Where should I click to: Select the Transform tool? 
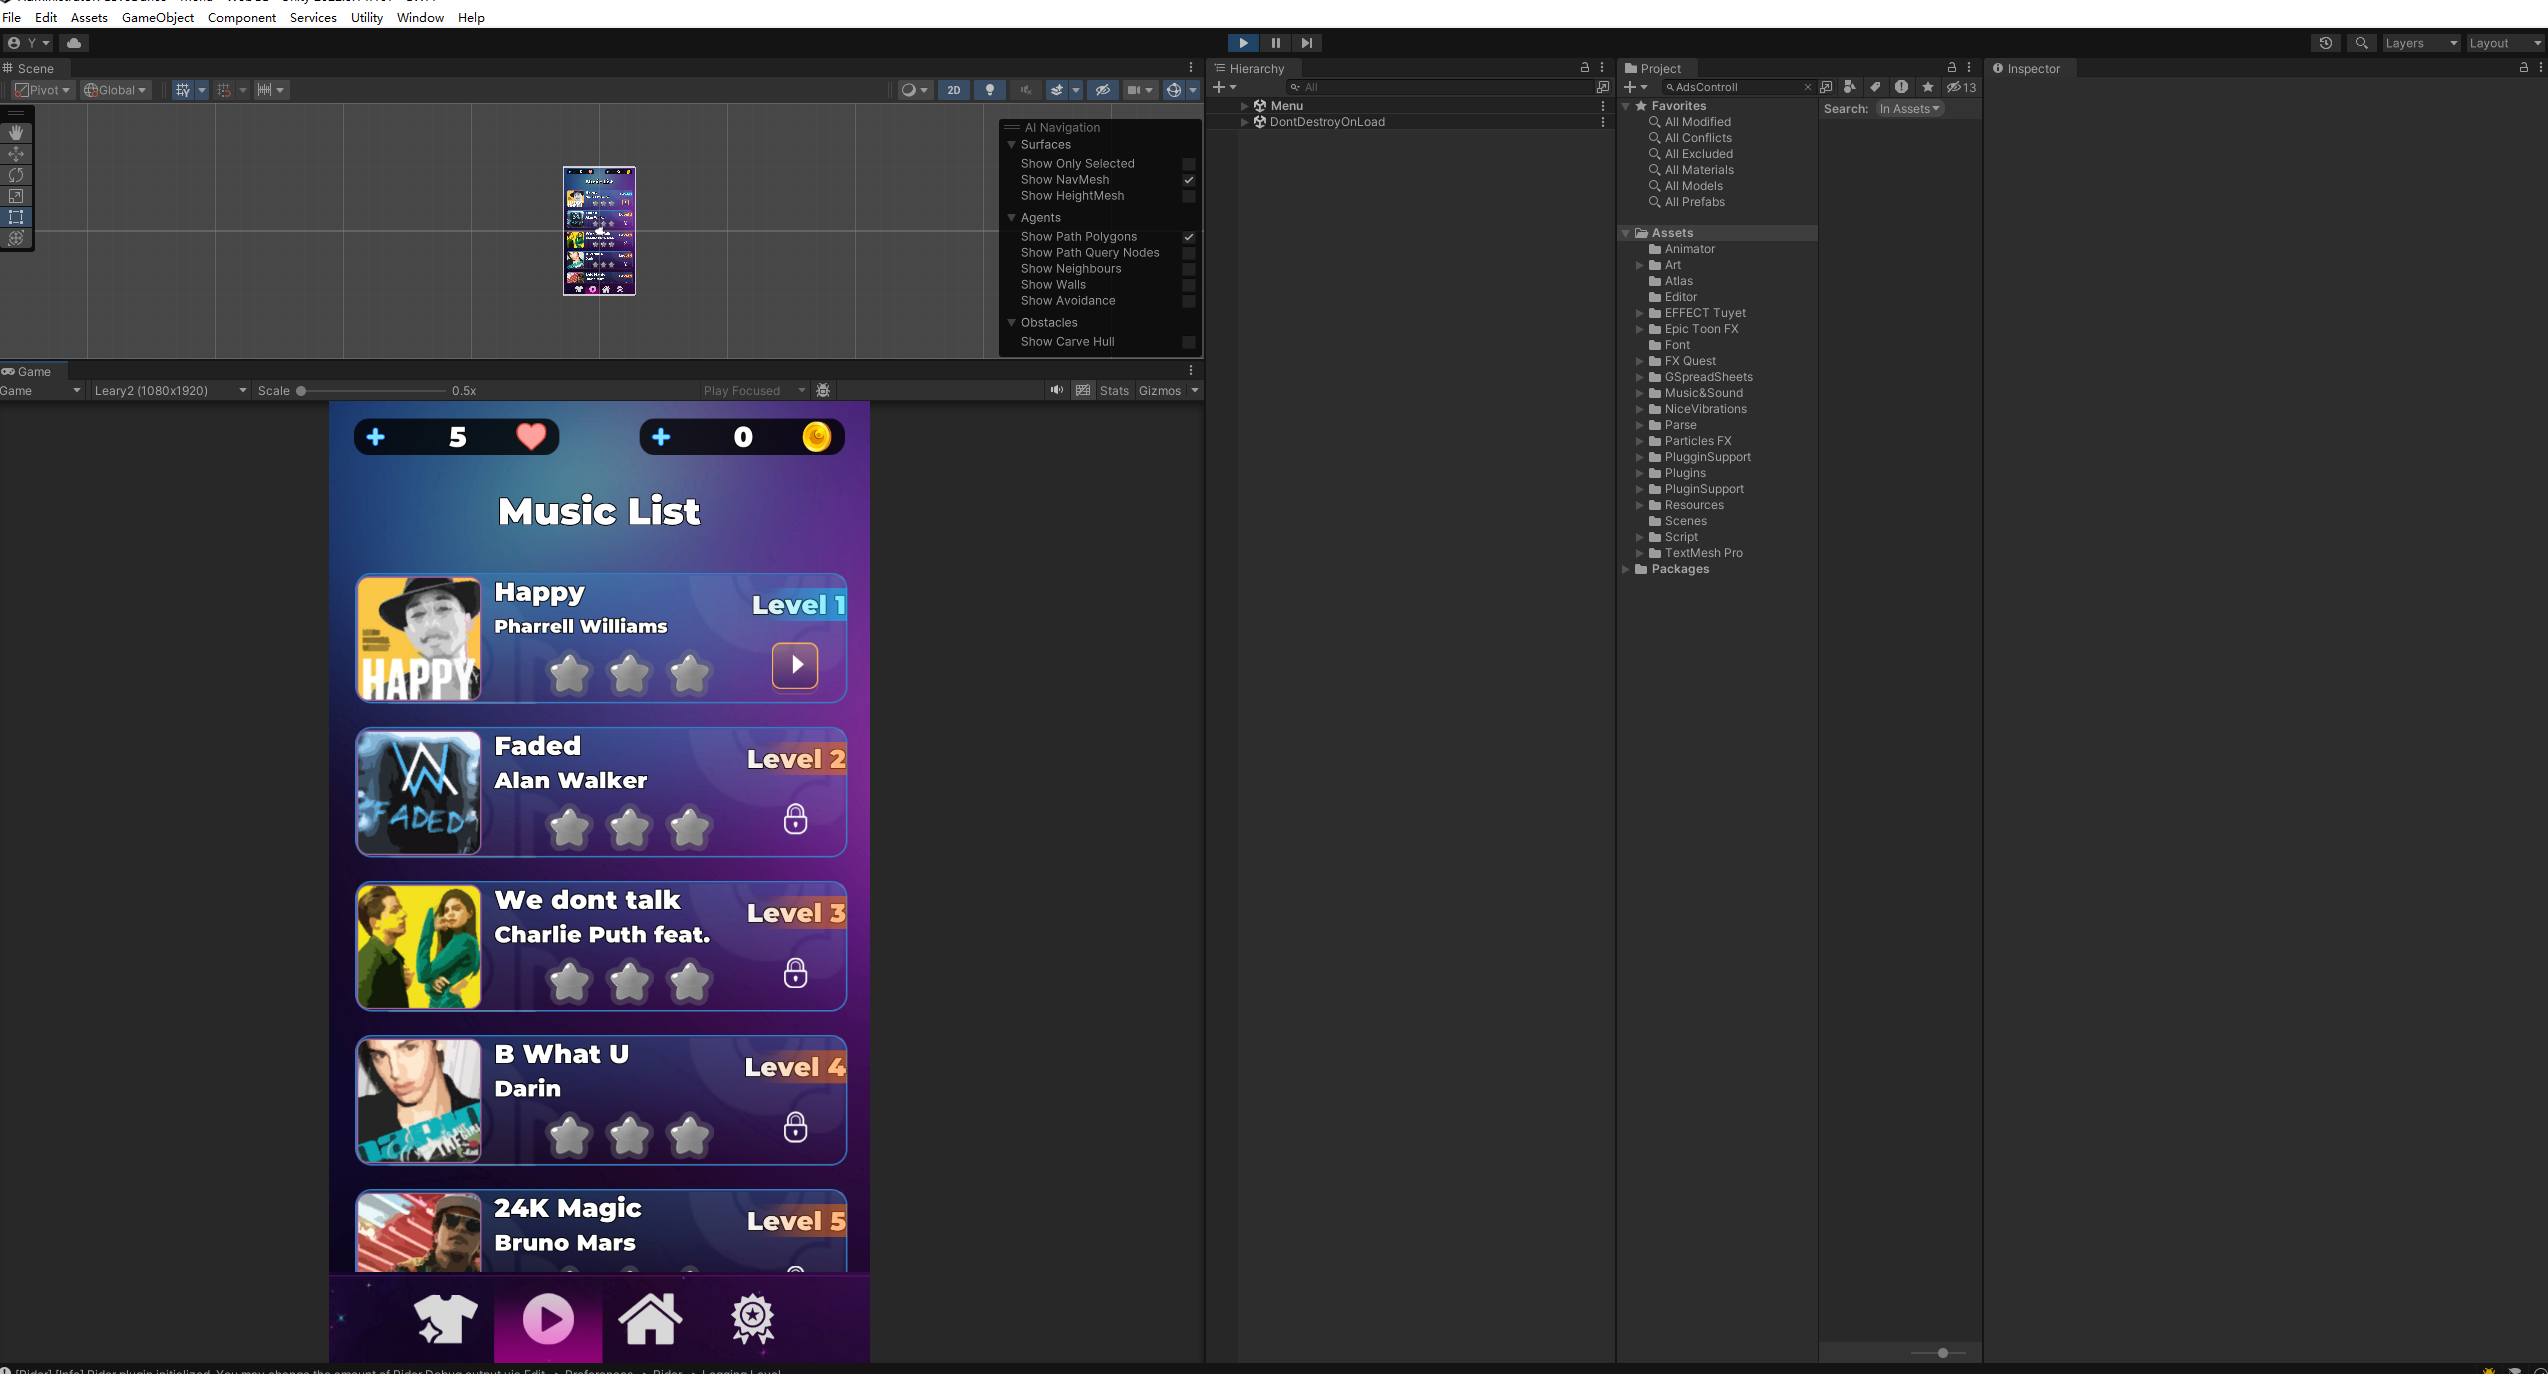16,238
